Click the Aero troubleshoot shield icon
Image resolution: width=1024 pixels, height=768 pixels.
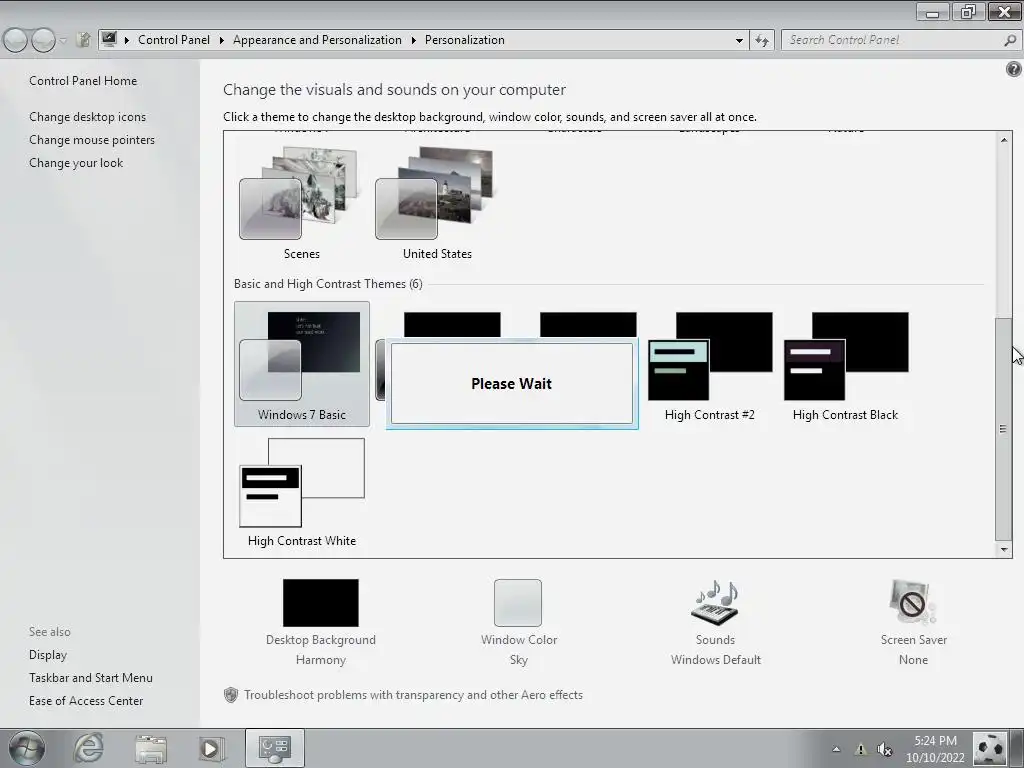231,695
